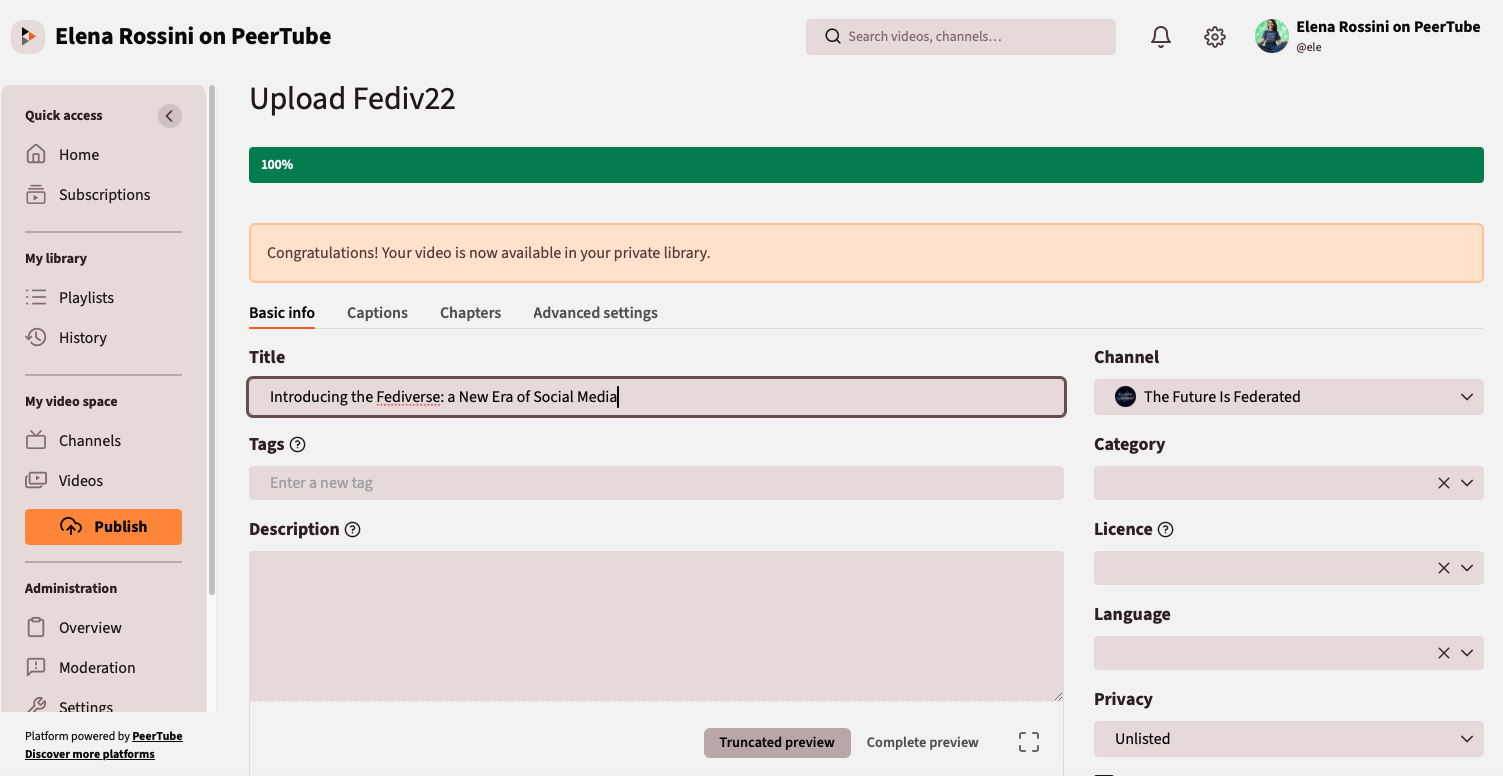This screenshot has height=776, width=1503.
Task: Collapse the sidebar with the chevron button
Action: [170, 116]
